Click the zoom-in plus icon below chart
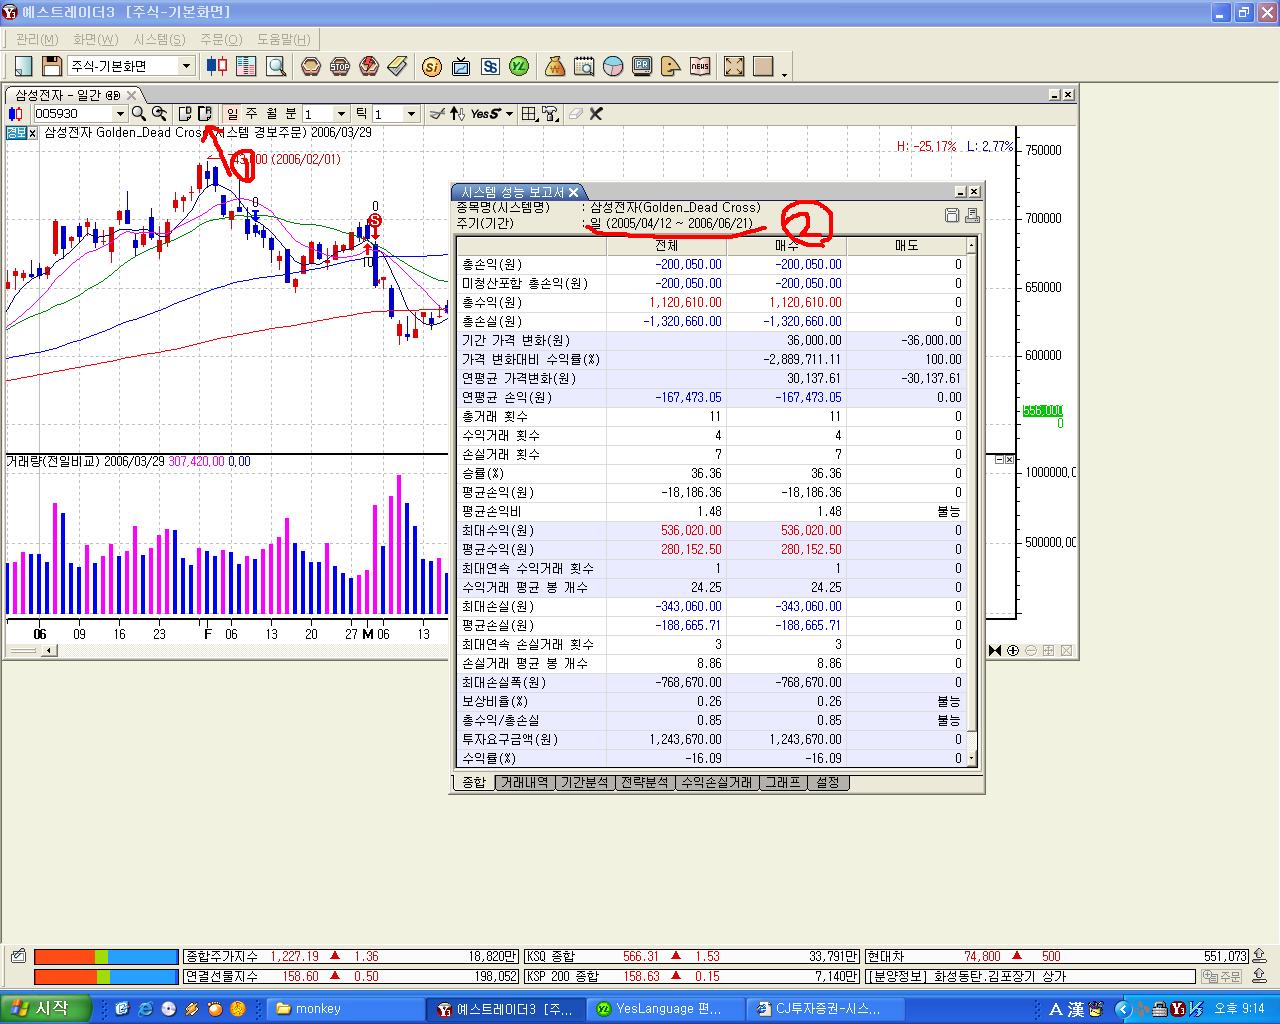Image resolution: width=1280 pixels, height=1024 pixels. (x=1013, y=650)
